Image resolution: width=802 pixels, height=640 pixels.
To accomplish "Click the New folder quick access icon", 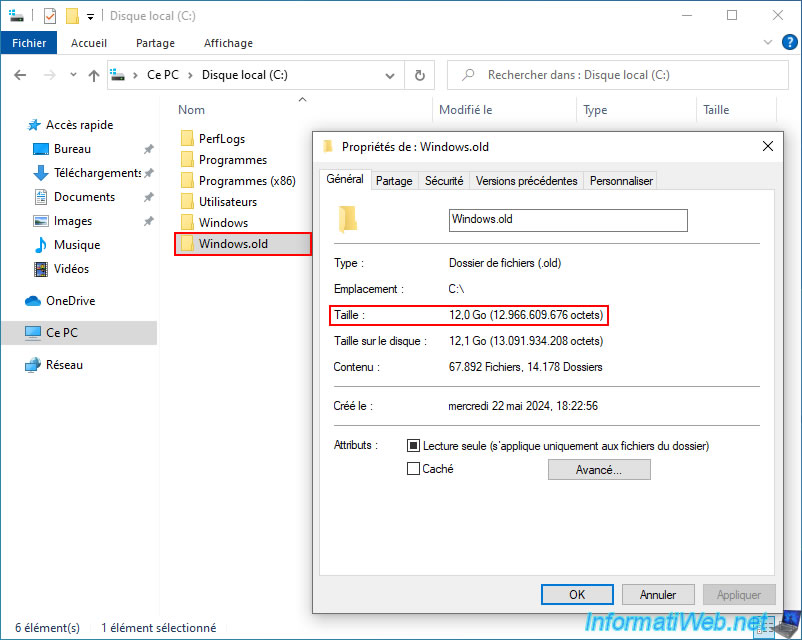I will tap(72, 16).
